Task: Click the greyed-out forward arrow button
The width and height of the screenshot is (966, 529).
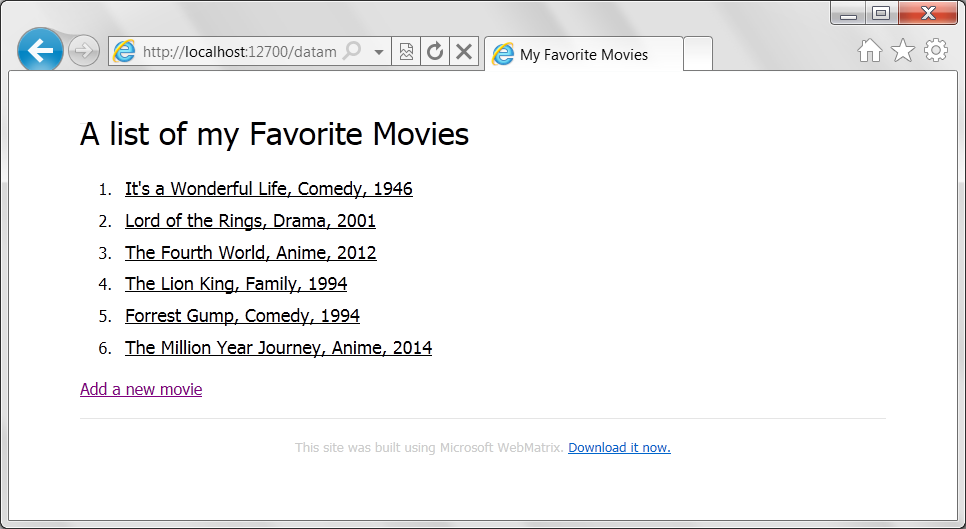Action: tap(84, 51)
